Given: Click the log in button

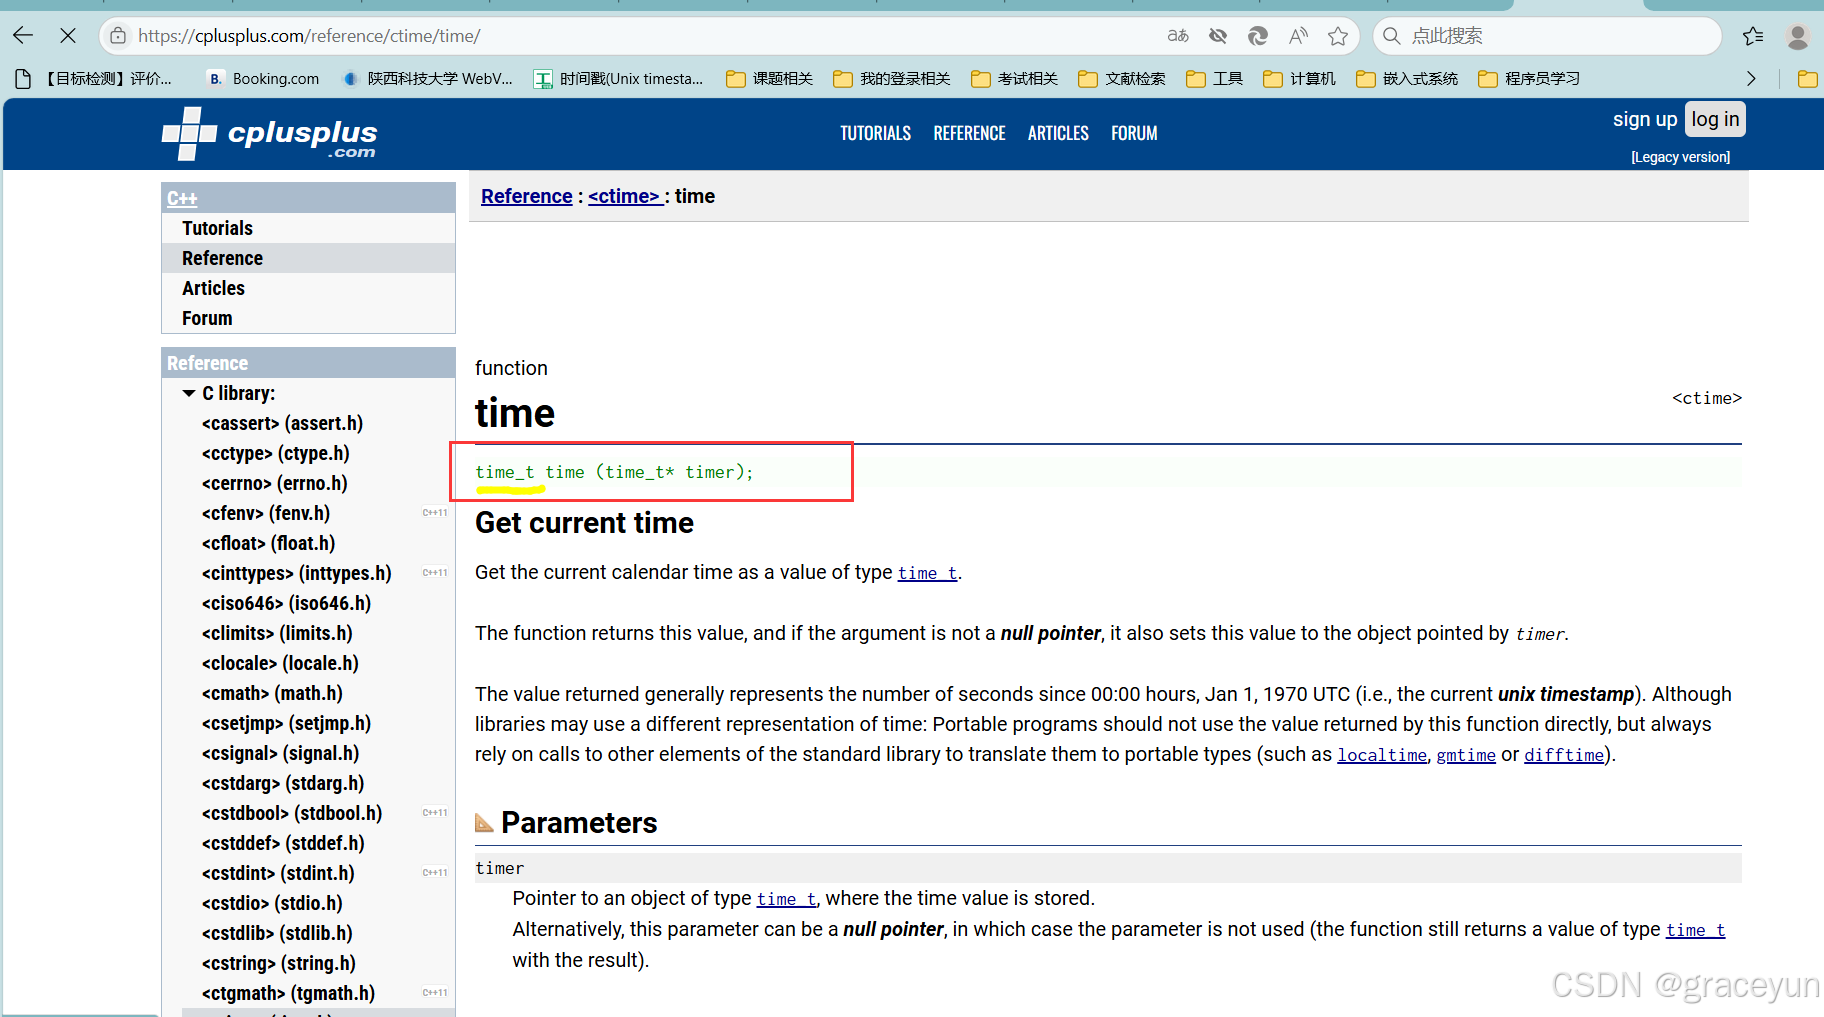Looking at the screenshot, I should [1715, 120].
